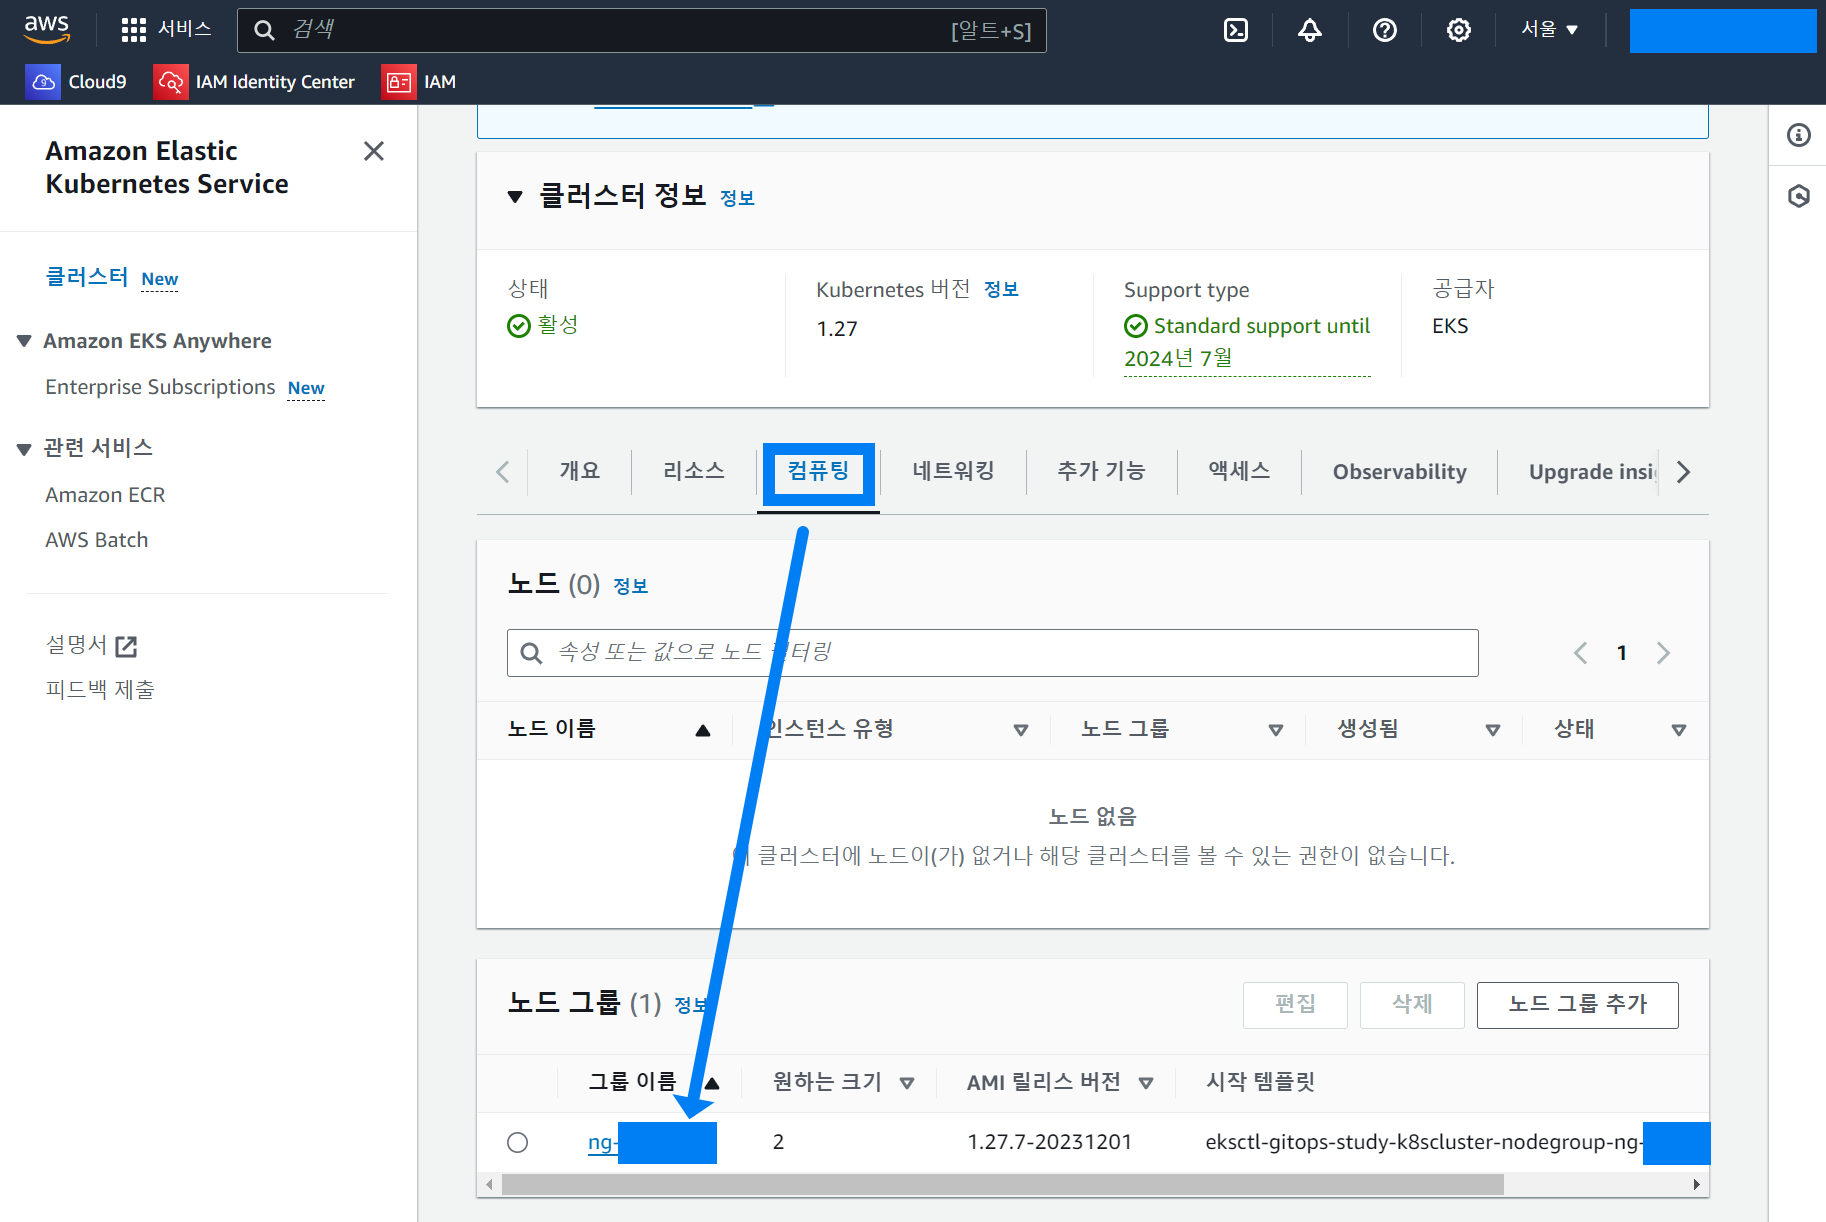The width and height of the screenshot is (1826, 1222).
Task: Open the info panel icon on right rail
Action: 1799,135
